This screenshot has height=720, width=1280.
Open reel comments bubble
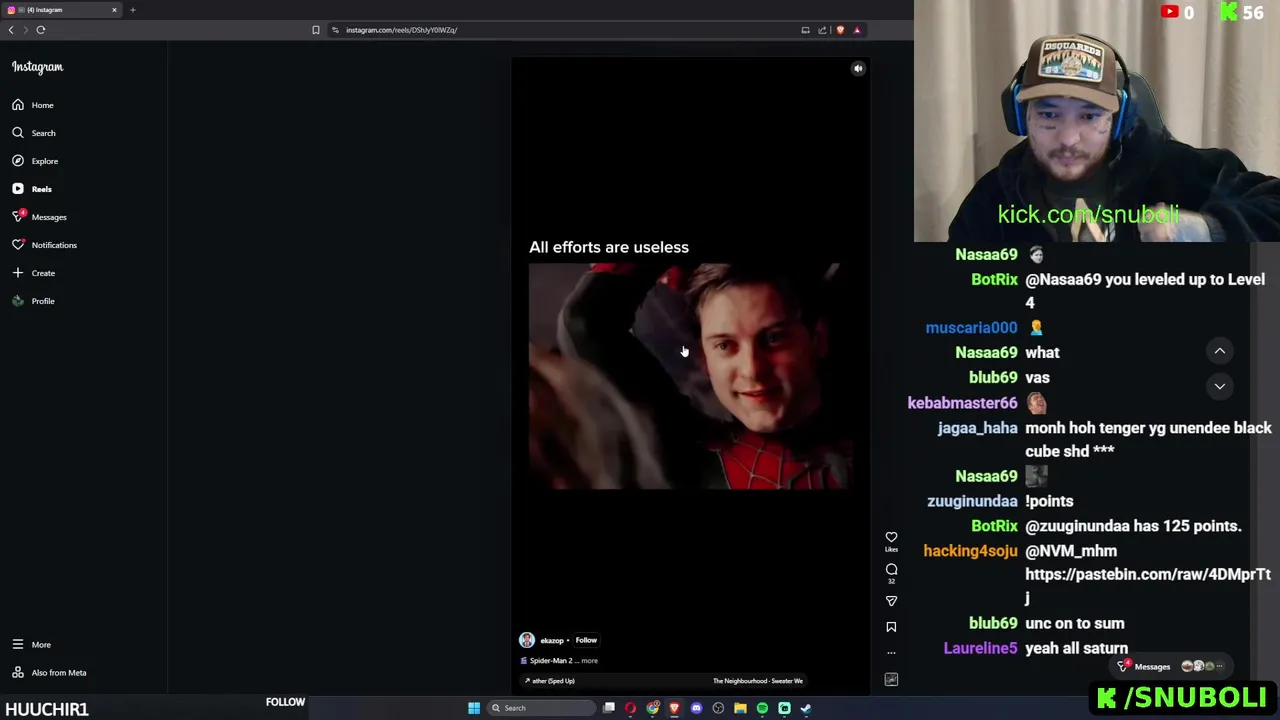[x=891, y=570]
